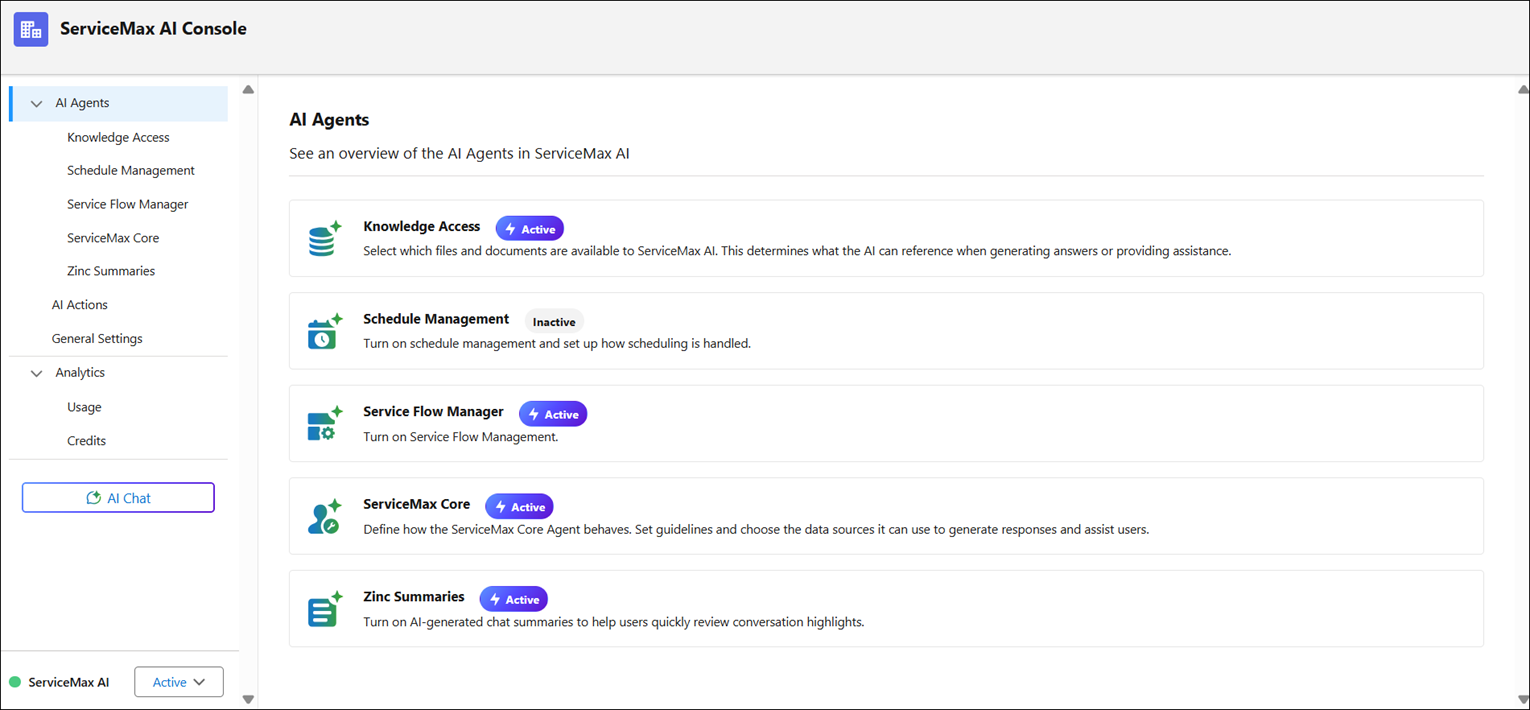Go to Zinc Summaries in the sidebar

pos(111,271)
